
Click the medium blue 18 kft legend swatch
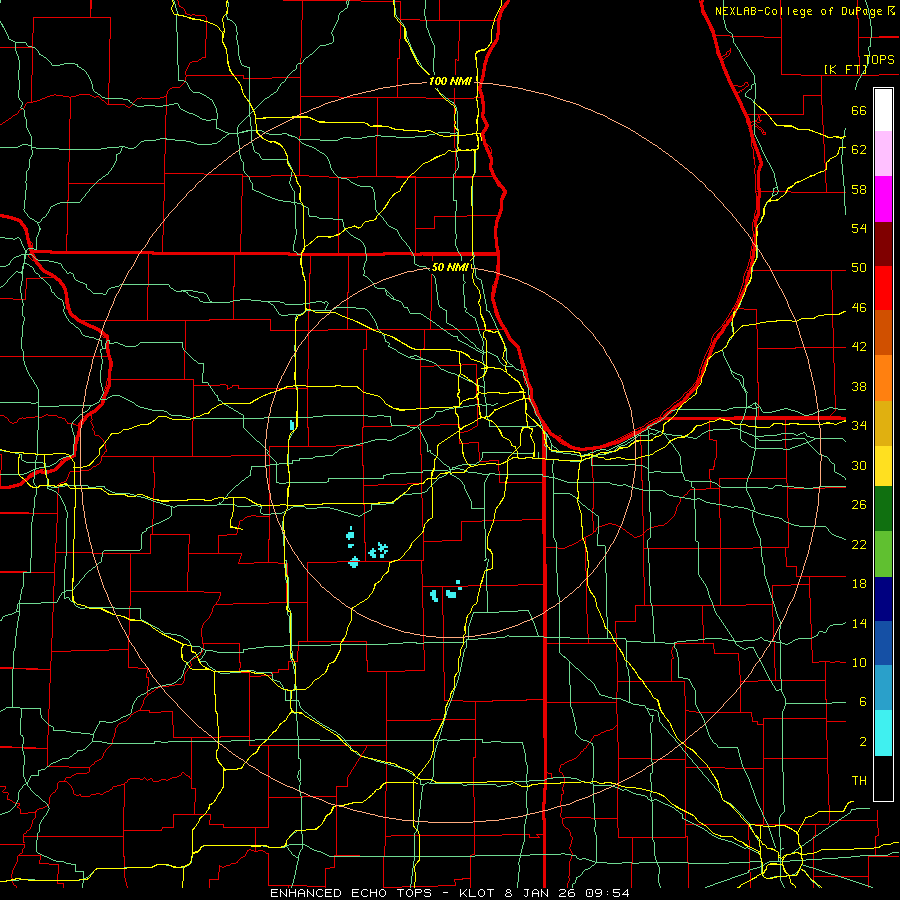883,643
